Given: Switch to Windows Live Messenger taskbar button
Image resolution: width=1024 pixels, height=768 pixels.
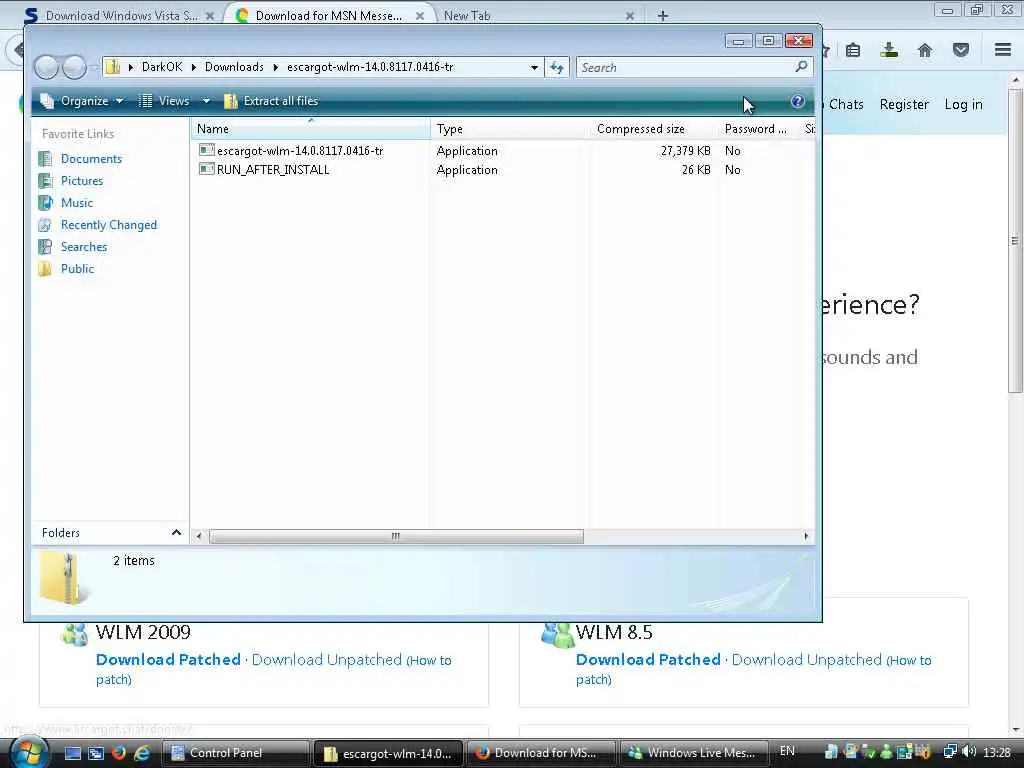Looking at the screenshot, I should coord(693,753).
